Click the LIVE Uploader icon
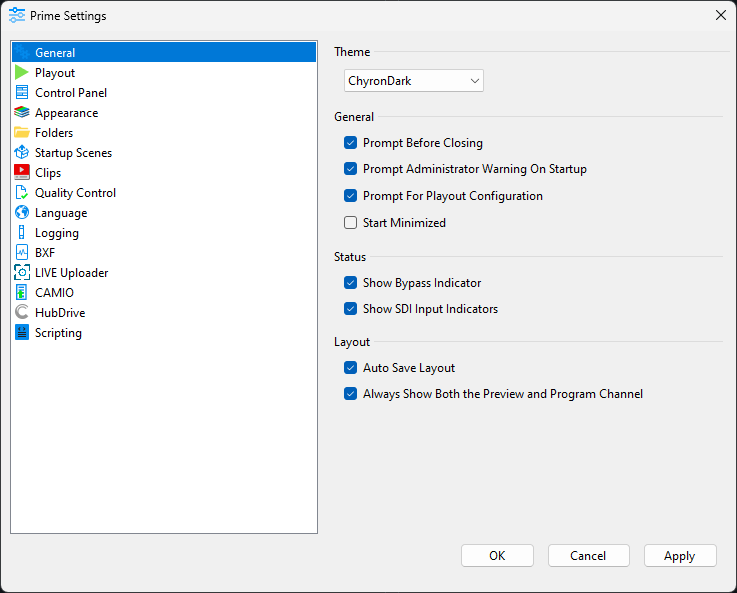 click(x=22, y=273)
